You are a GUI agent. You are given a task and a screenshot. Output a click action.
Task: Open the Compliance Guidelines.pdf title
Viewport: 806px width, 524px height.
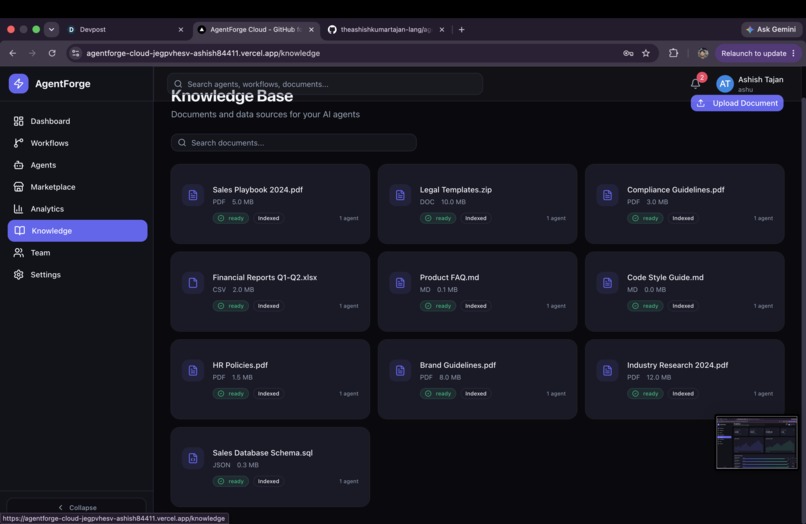[675, 190]
